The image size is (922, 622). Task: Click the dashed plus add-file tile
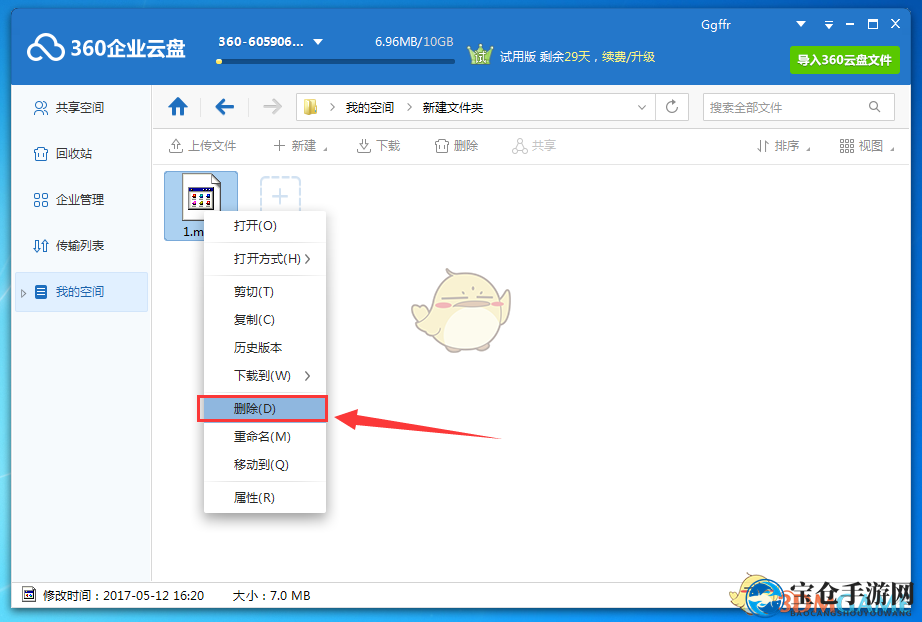280,196
